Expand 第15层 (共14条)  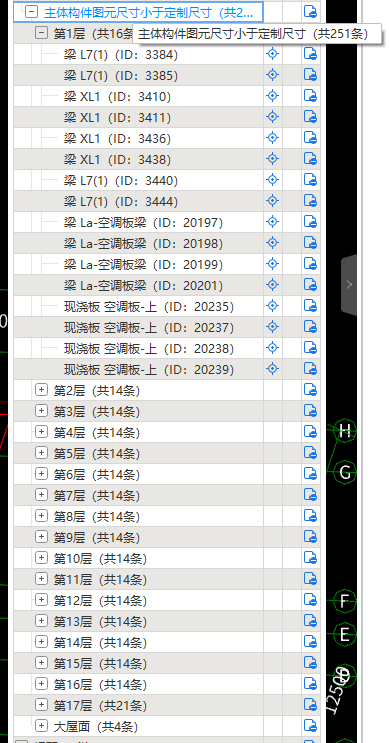[42, 662]
